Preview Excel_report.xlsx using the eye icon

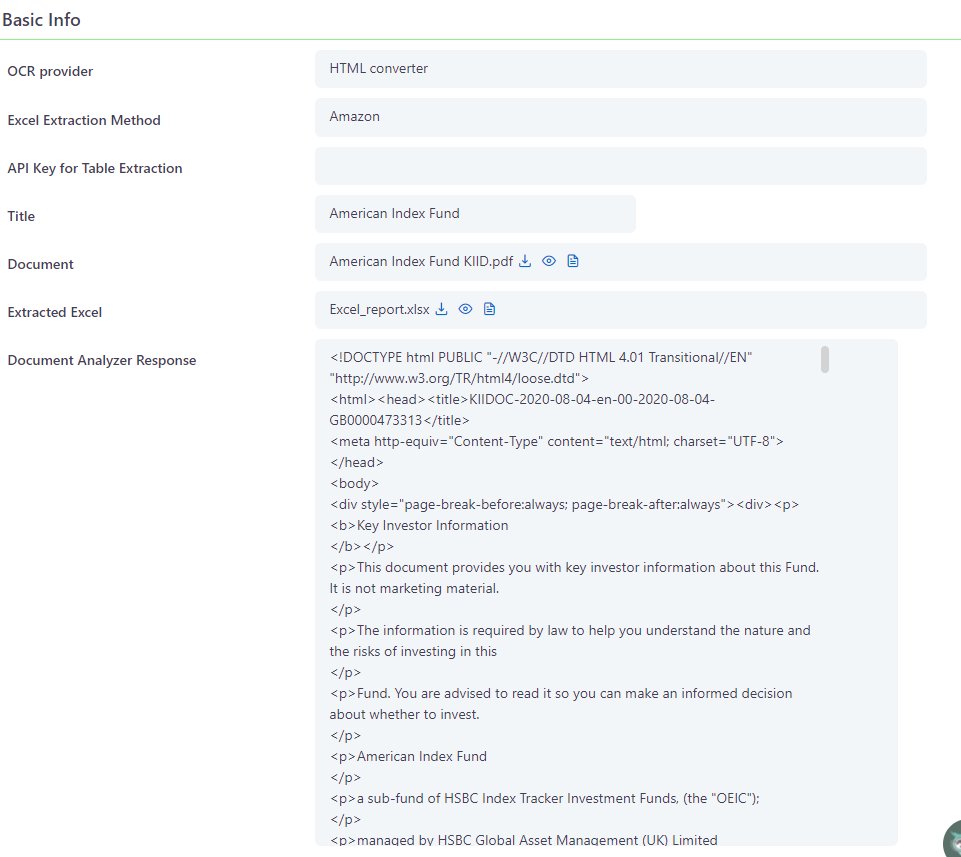465,308
